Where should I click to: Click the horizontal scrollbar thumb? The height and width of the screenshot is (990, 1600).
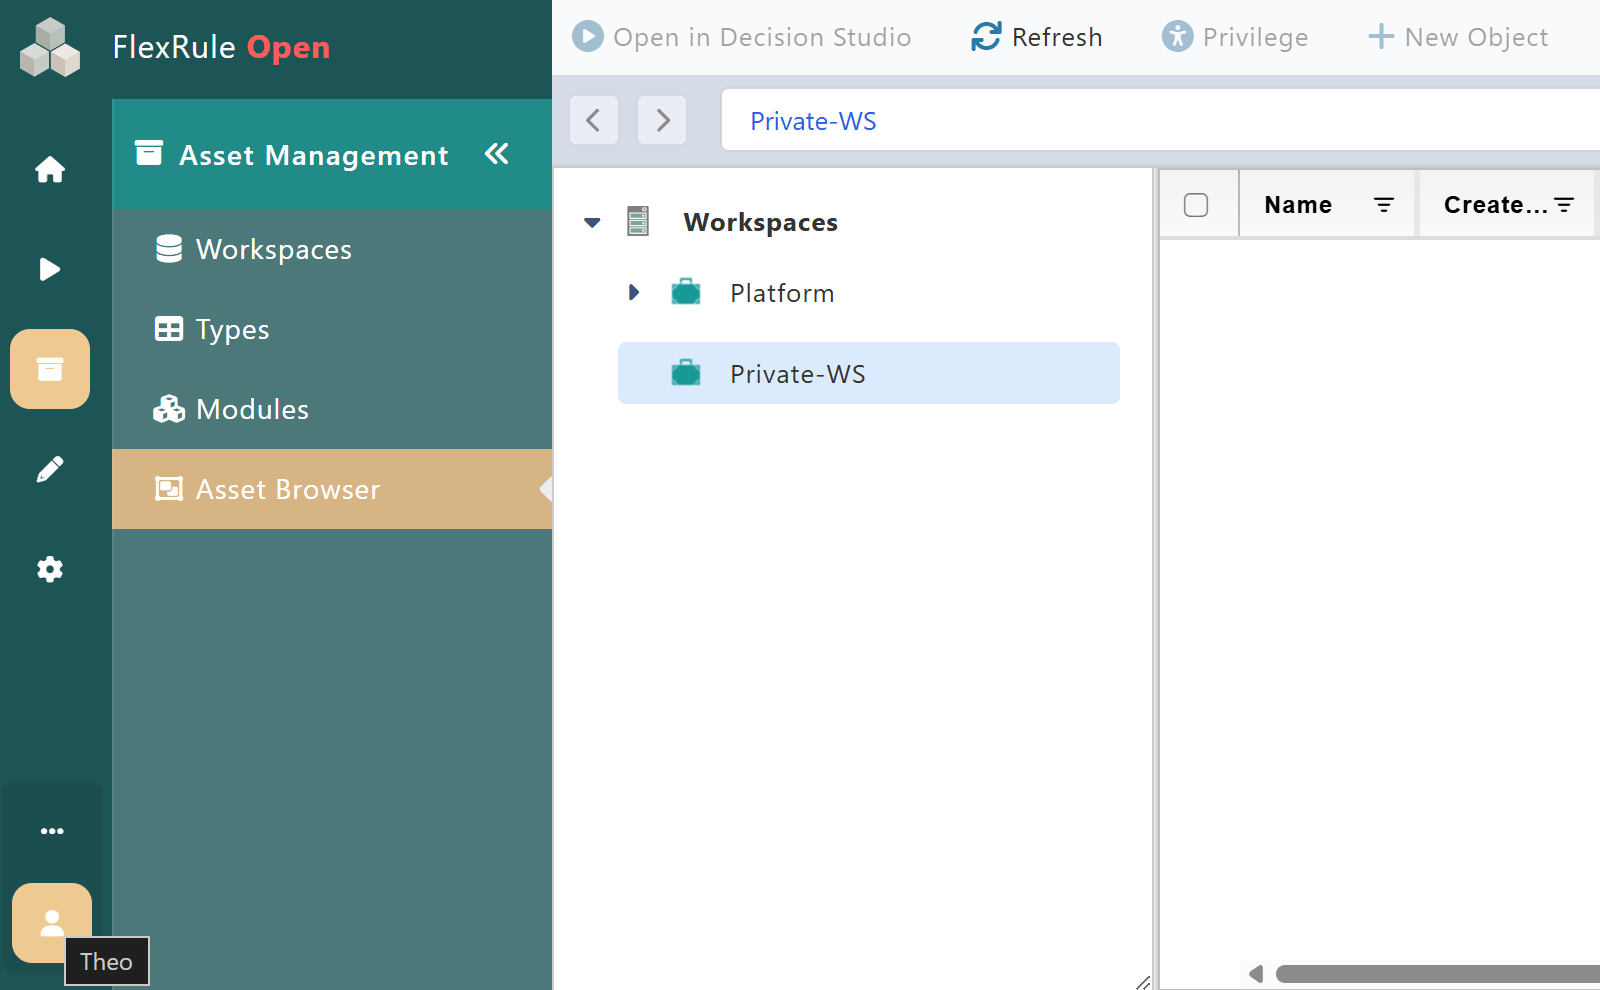click(x=1438, y=974)
